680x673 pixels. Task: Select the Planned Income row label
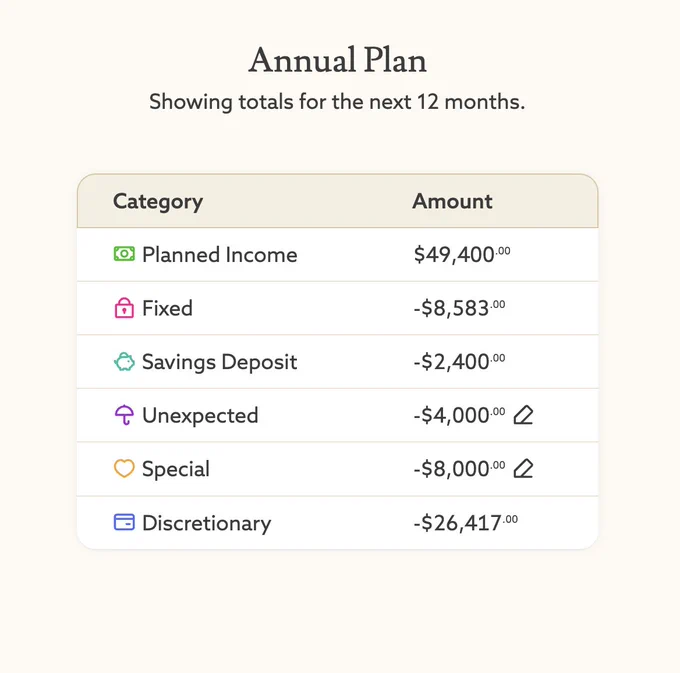219,255
